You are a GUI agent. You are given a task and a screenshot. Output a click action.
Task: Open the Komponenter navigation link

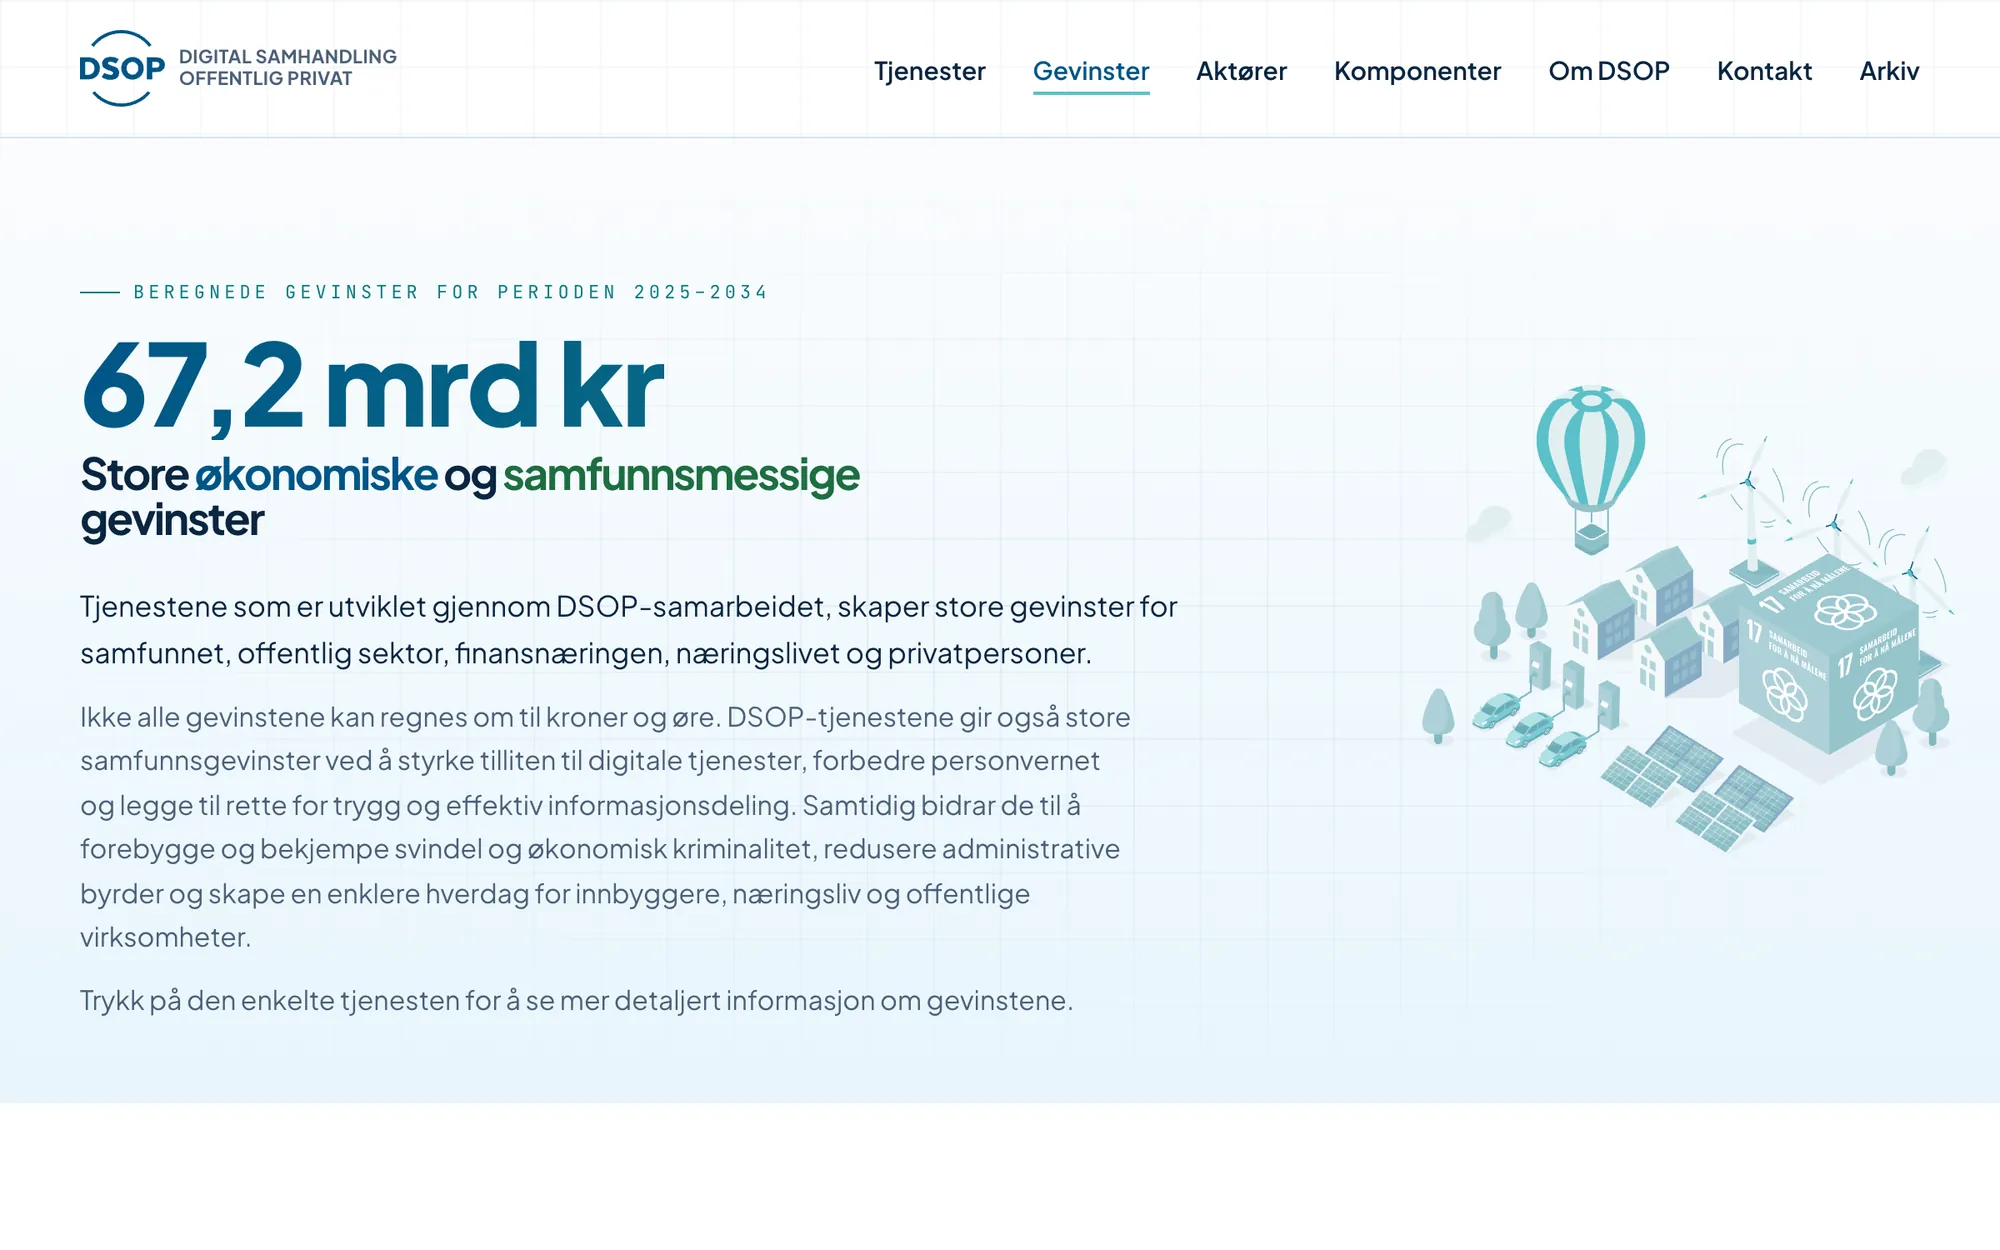[1417, 71]
